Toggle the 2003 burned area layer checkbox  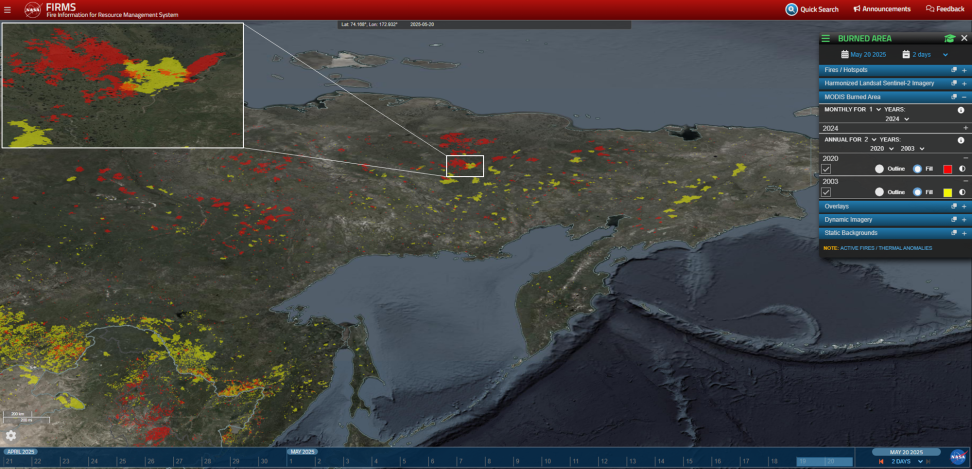pos(826,192)
